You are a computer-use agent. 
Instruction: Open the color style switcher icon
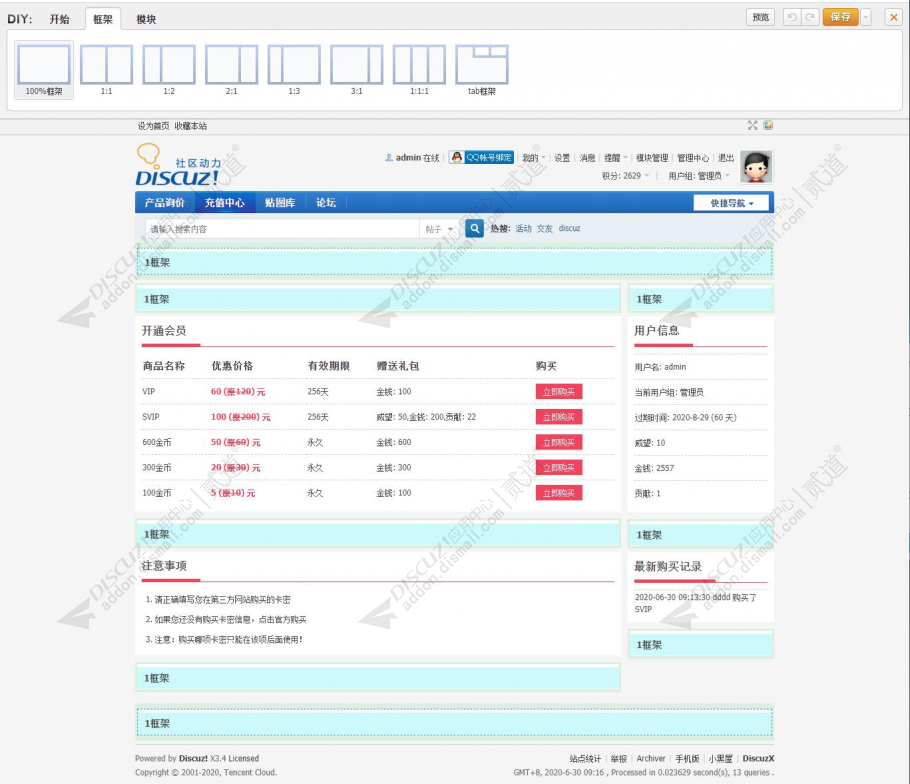[768, 125]
